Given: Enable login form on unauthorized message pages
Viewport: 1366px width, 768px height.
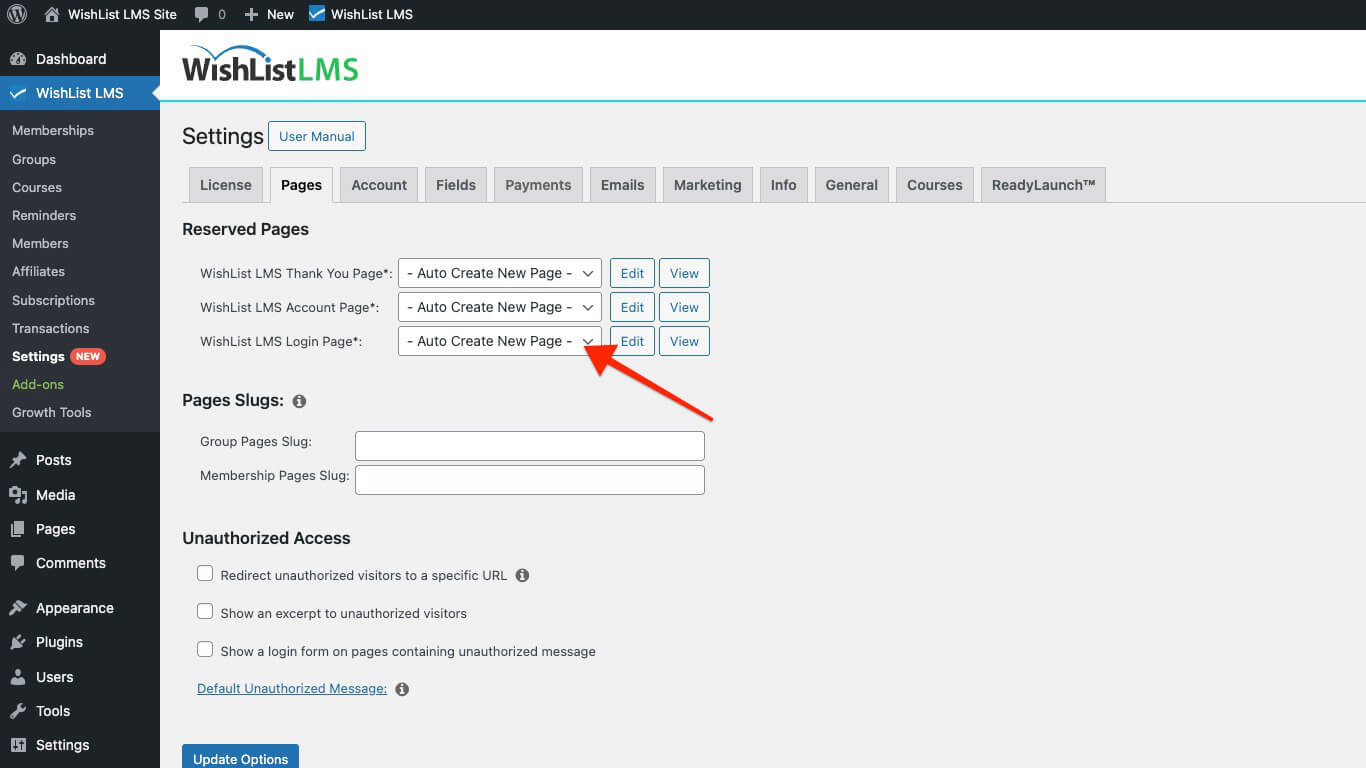Looking at the screenshot, I should (x=205, y=648).
